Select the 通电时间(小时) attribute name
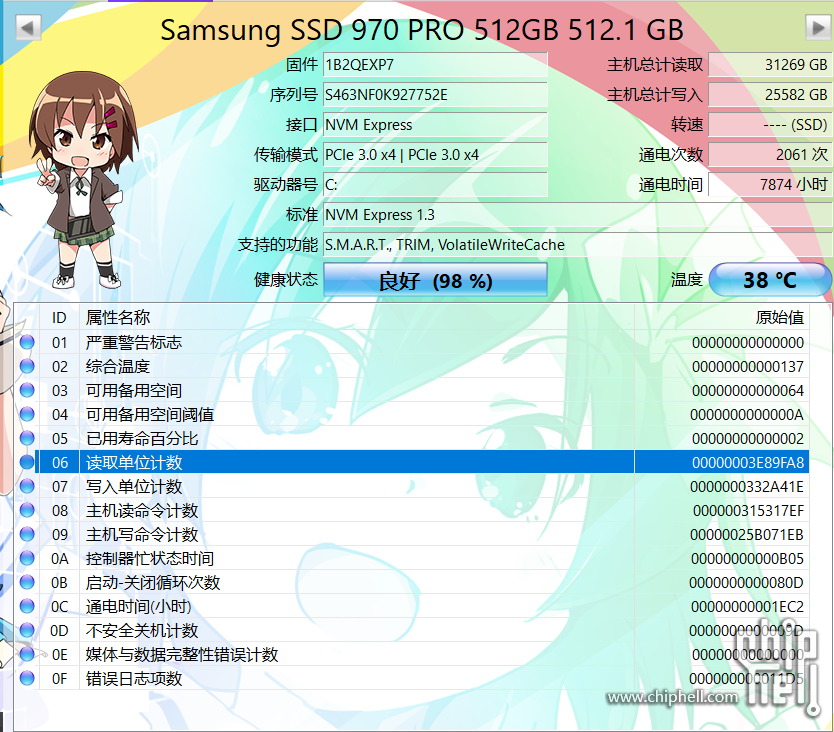 [139, 606]
